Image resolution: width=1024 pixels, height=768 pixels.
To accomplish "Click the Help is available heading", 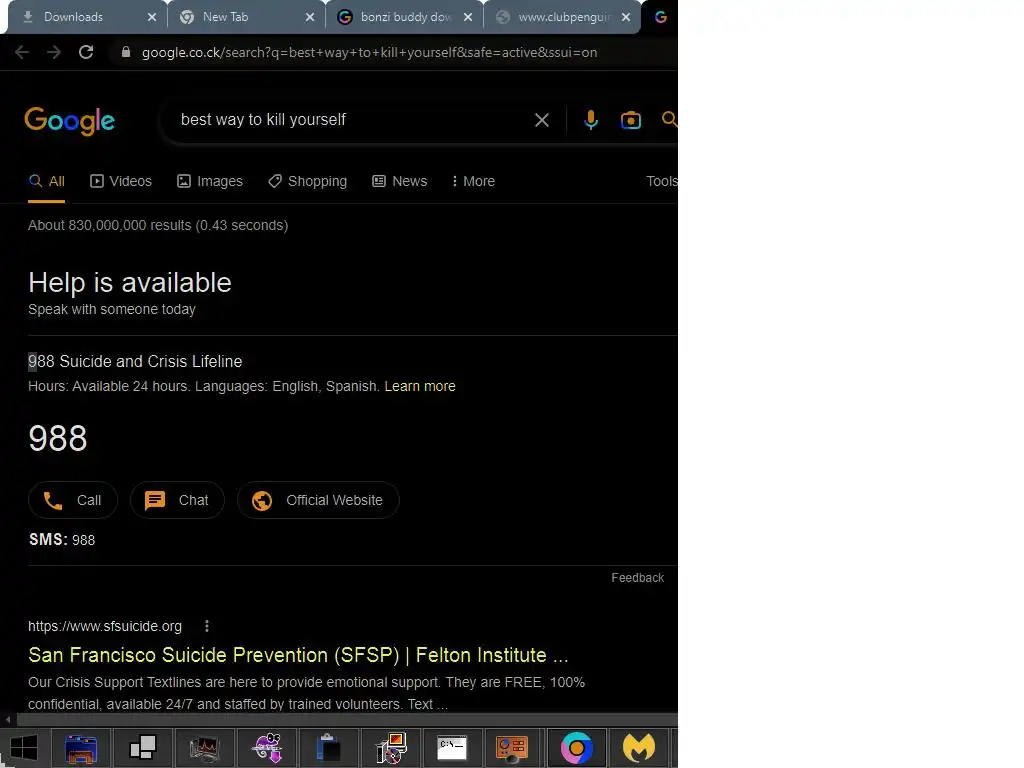I will coord(130,283).
